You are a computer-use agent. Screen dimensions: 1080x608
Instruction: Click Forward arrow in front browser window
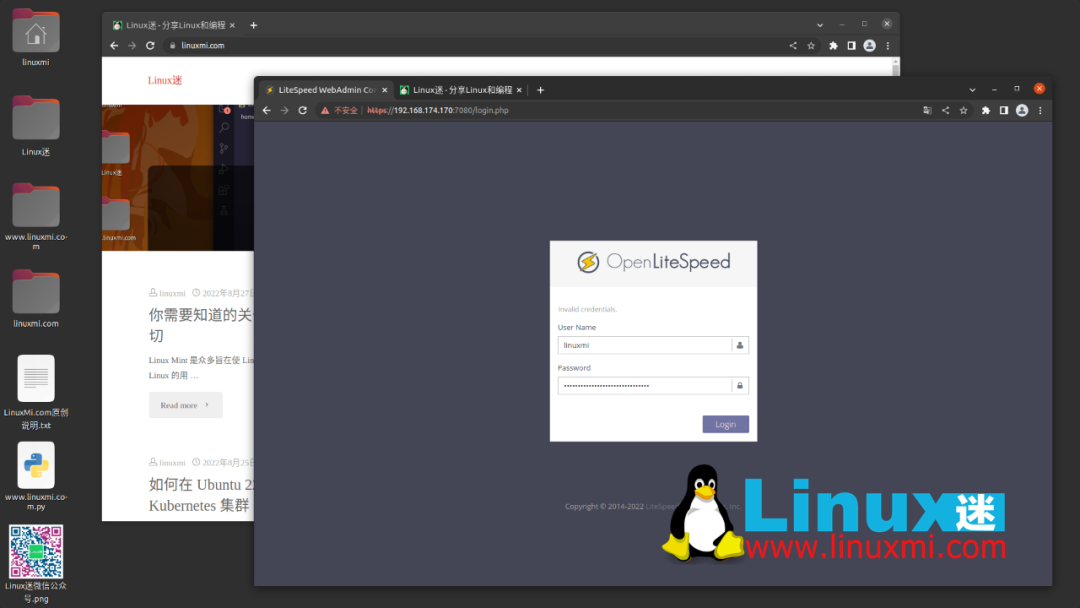[284, 110]
